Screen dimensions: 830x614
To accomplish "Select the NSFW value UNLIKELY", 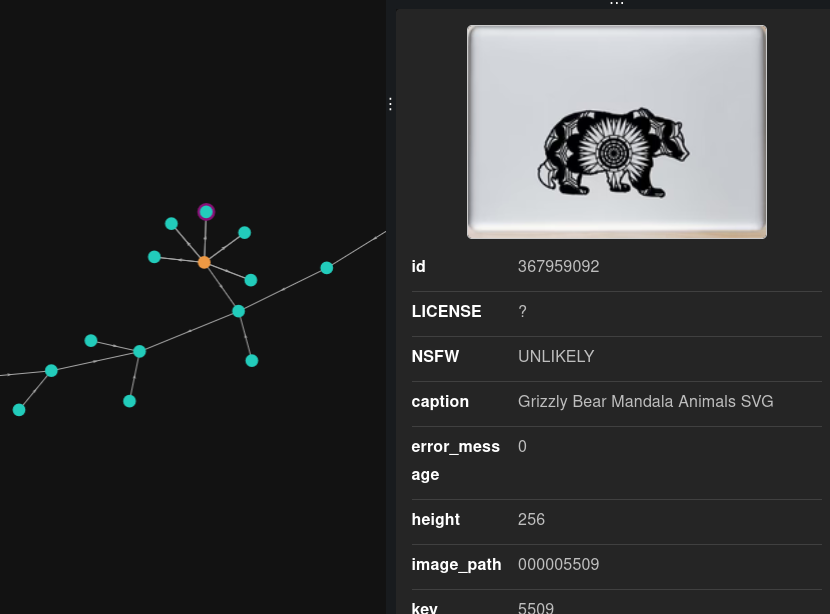I will [x=556, y=356].
